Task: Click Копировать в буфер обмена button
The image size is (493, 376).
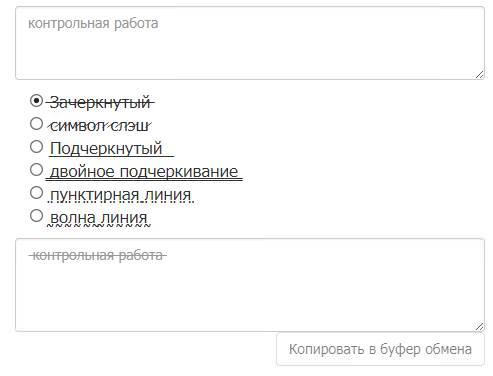Action: [x=380, y=349]
